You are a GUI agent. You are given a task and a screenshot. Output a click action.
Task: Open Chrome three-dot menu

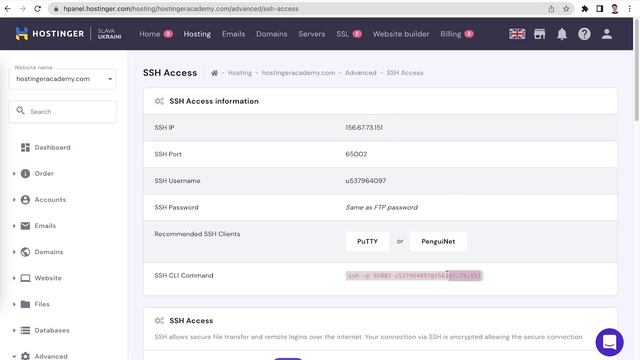tap(629, 9)
